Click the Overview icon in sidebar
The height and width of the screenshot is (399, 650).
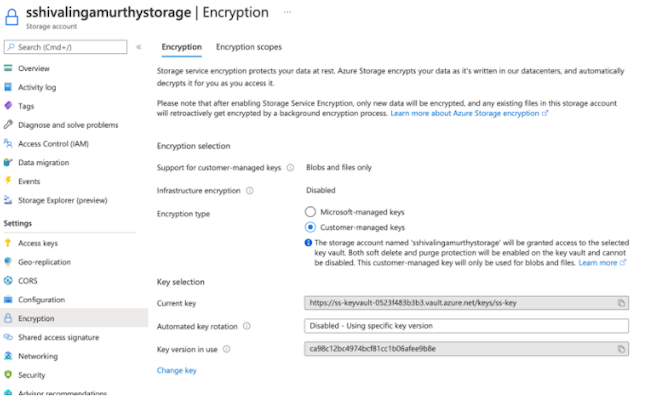tap(8, 68)
